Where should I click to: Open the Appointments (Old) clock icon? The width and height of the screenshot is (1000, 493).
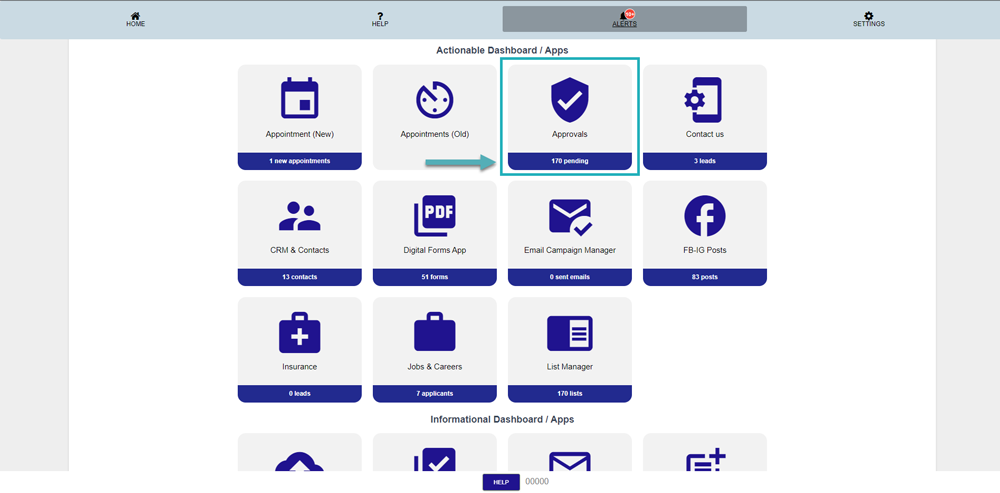coord(434,99)
